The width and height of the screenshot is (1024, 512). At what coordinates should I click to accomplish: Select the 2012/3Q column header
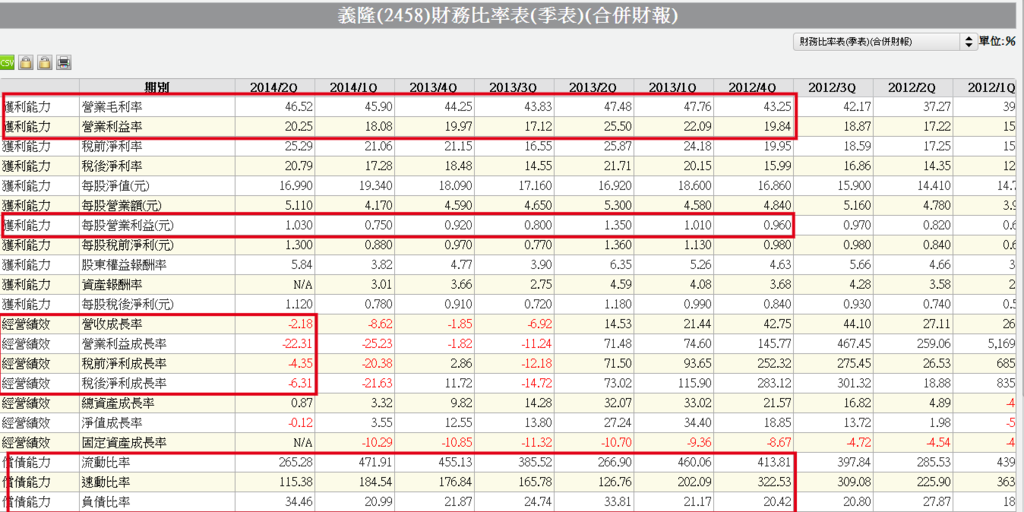(833, 88)
